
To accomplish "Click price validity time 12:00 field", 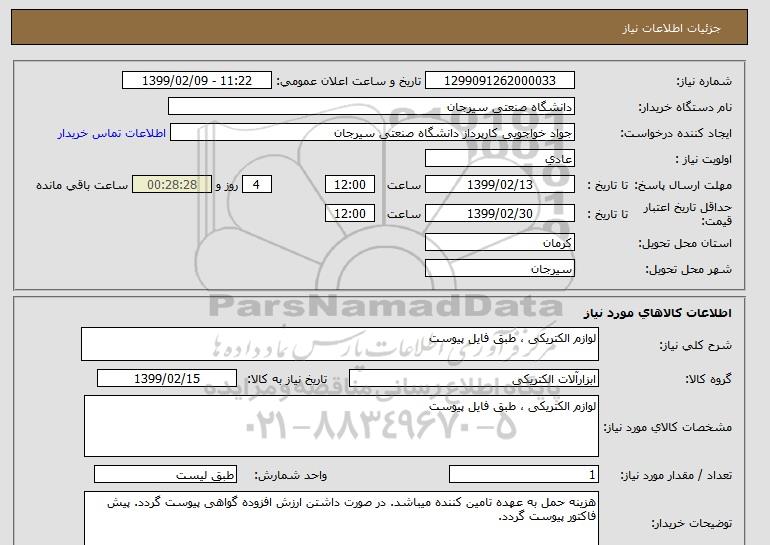I will [x=350, y=213].
